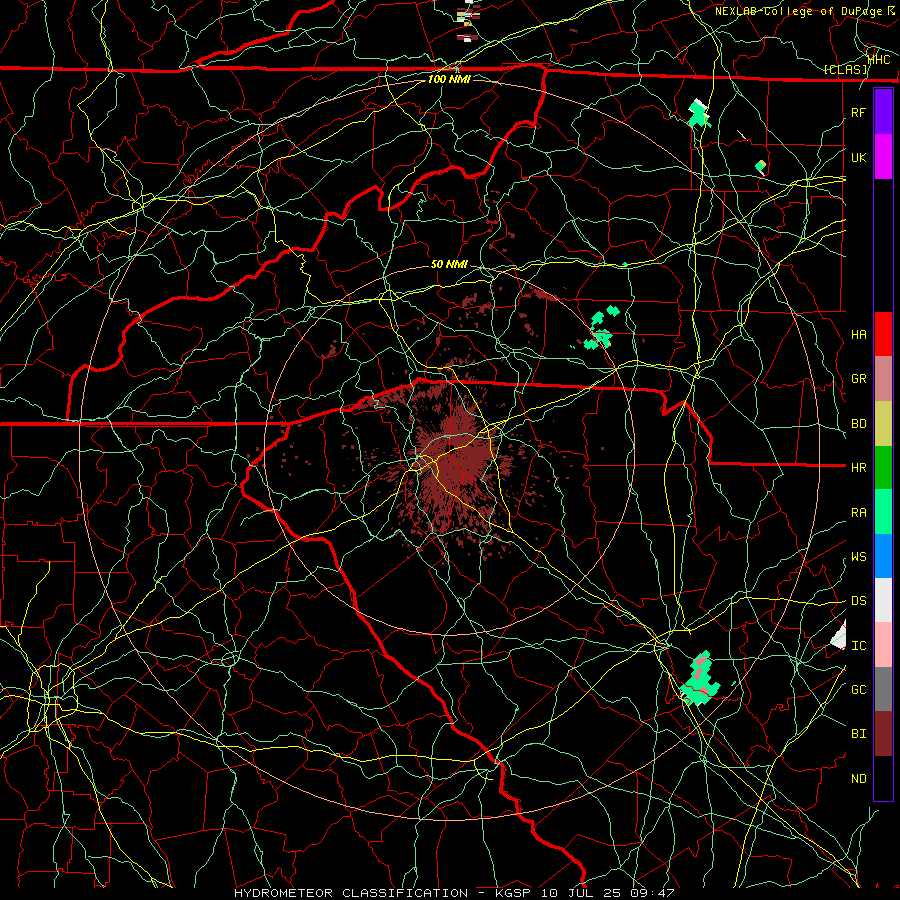The height and width of the screenshot is (900, 900).
Task: Pick the dark green HR legend swatch
Action: (883, 468)
